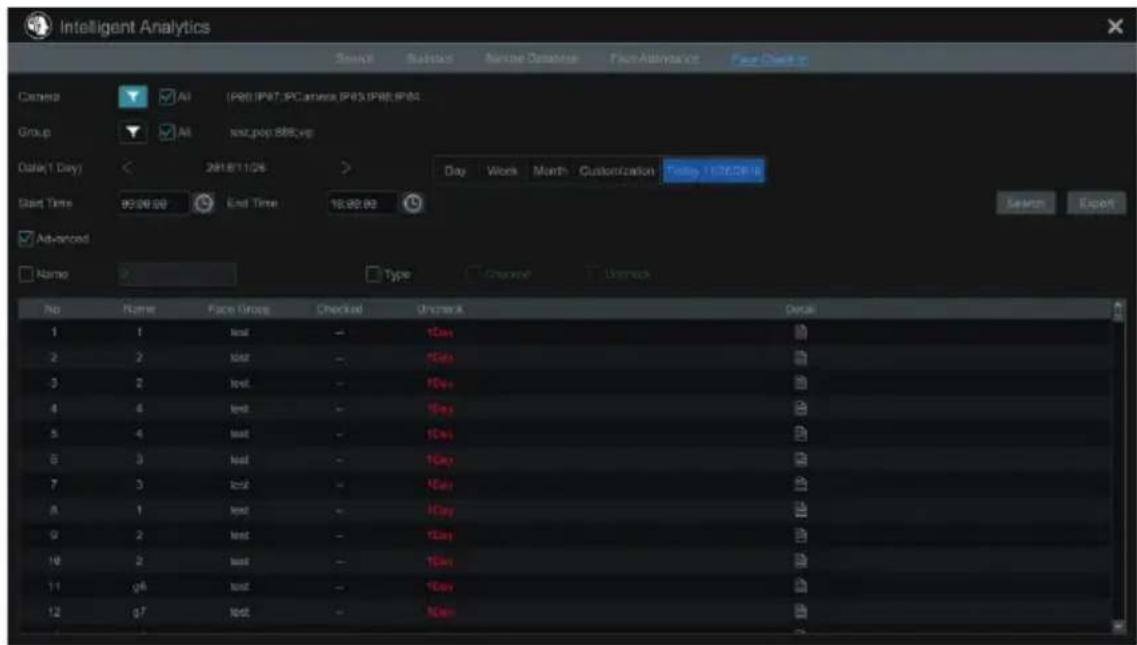
Task: Close the Intelligent Analytics window
Action: pos(1115,27)
